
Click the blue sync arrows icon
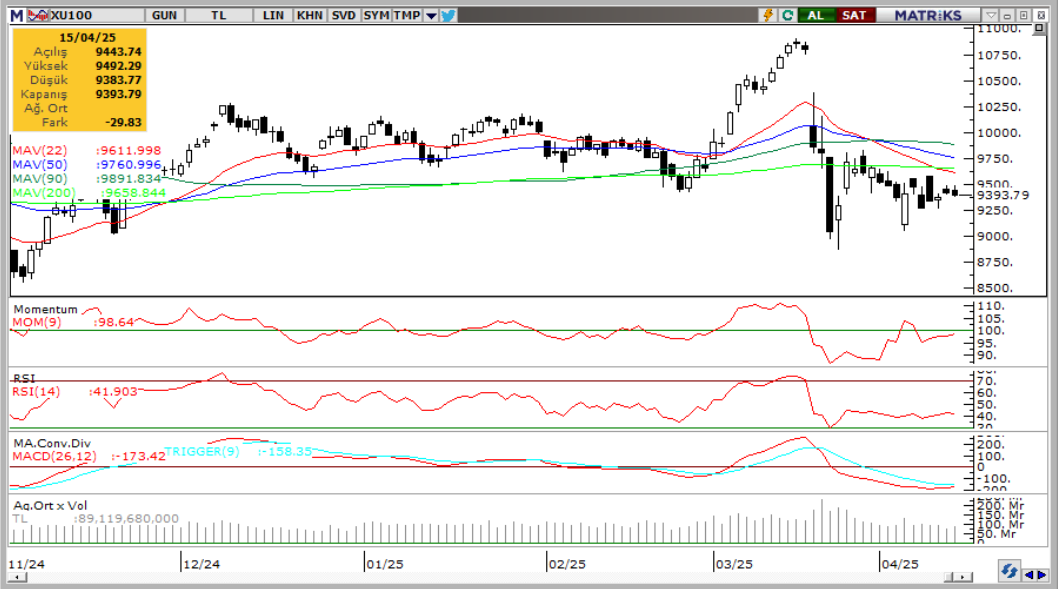pyautogui.click(x=1009, y=571)
